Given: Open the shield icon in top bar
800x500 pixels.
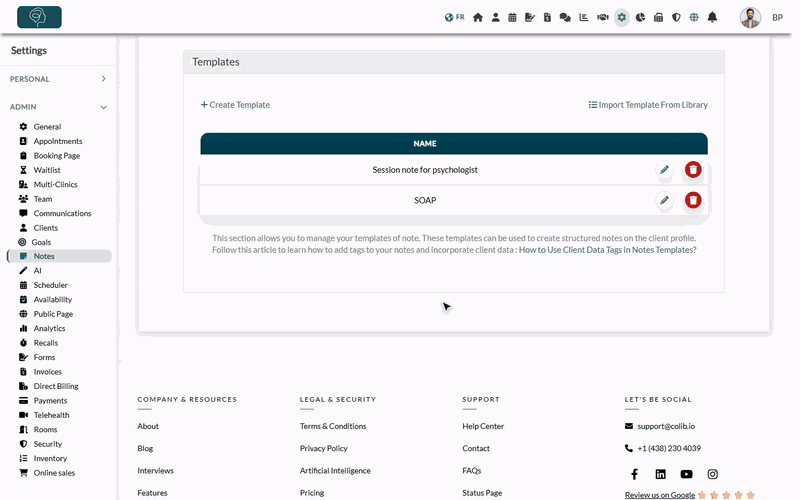Looking at the screenshot, I should click(676, 17).
